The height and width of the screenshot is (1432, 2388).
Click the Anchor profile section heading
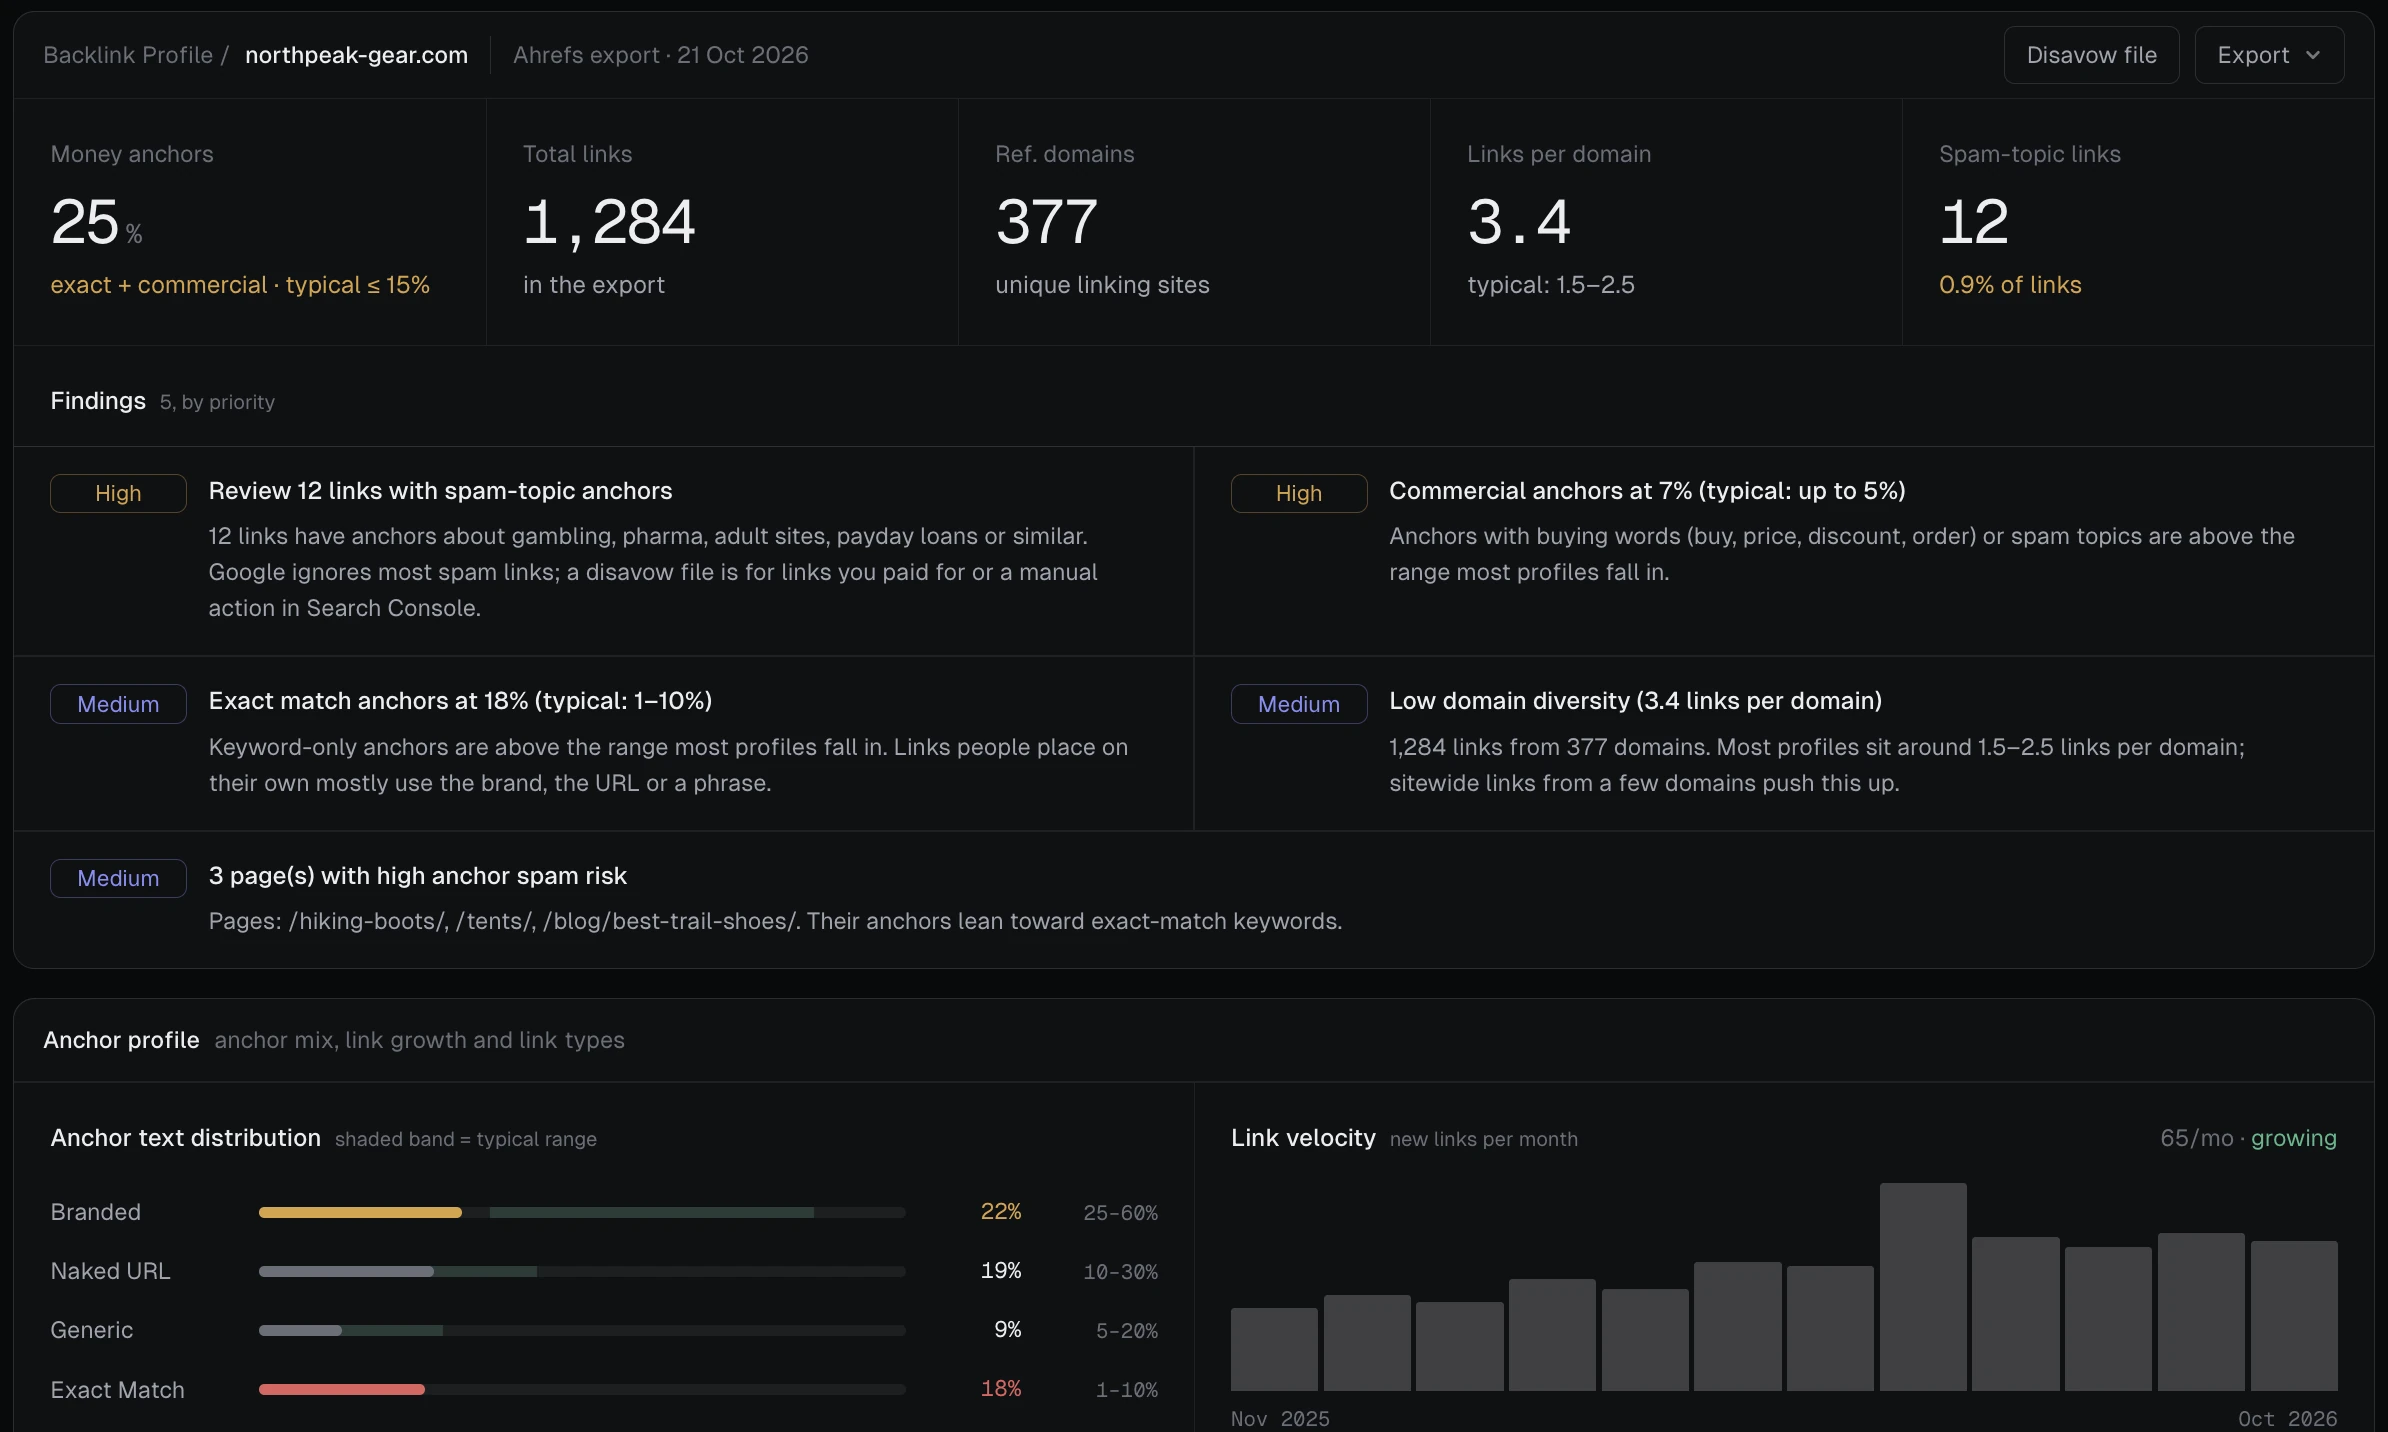[121, 1040]
